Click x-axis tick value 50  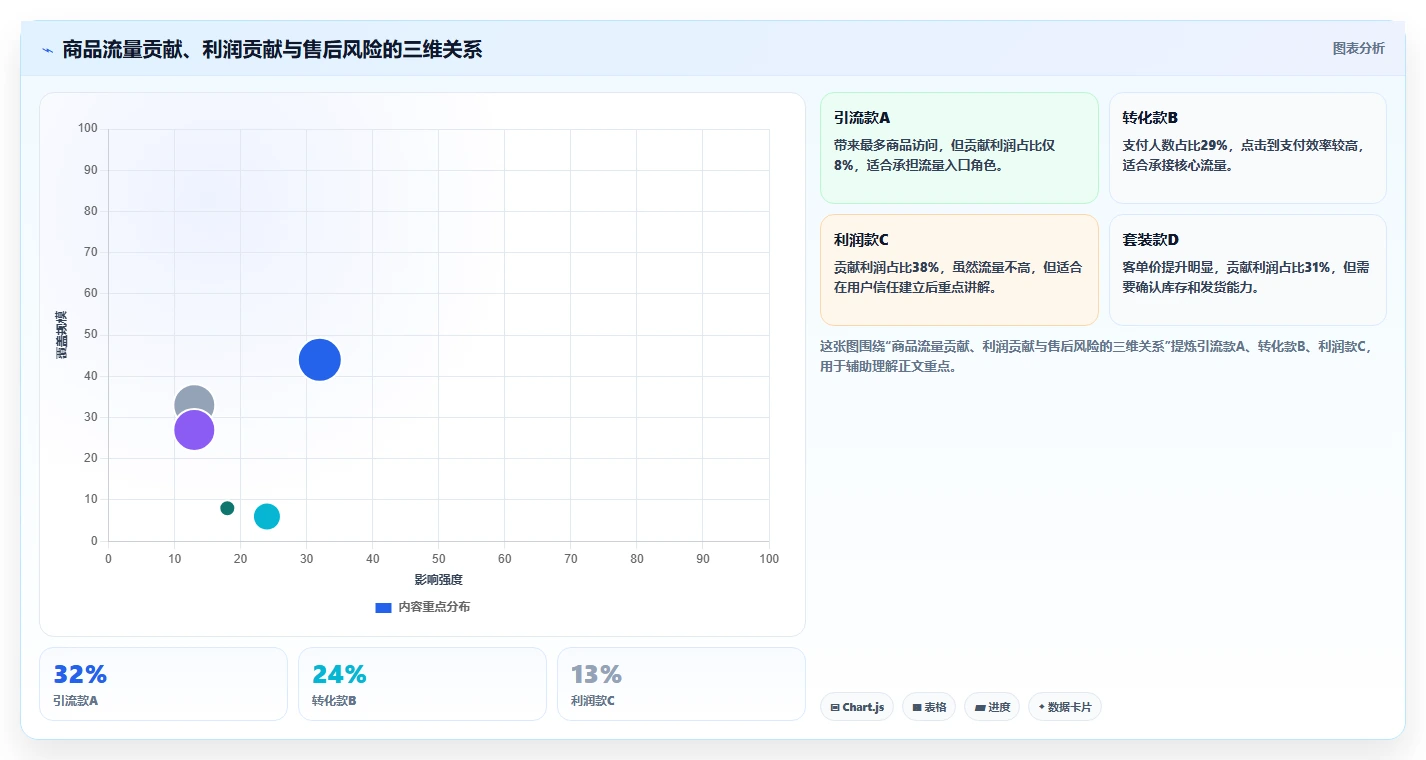click(439, 559)
